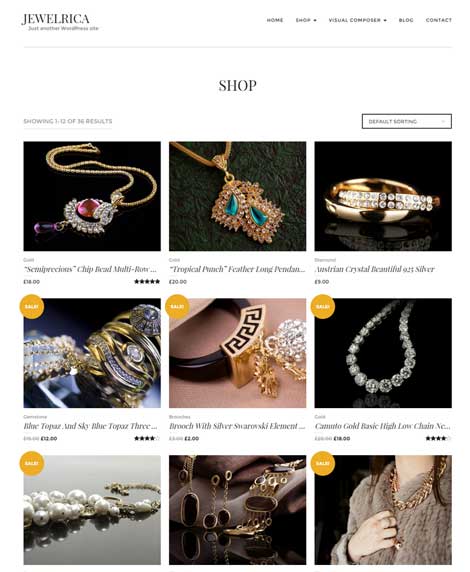Image resolution: width=470 pixels, height=572 pixels.
Task: Go to the Home menu item
Action: 275,20
